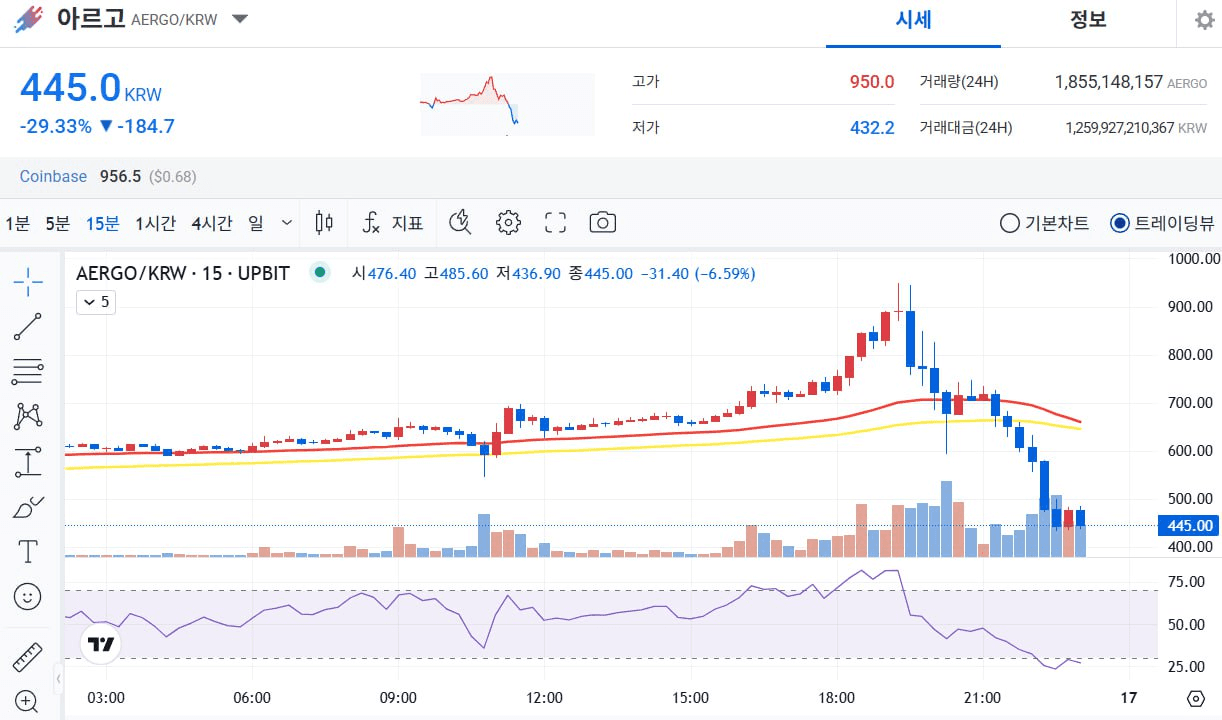Open the 지표 indicators menu
This screenshot has width=1222, height=720.
click(x=392, y=223)
